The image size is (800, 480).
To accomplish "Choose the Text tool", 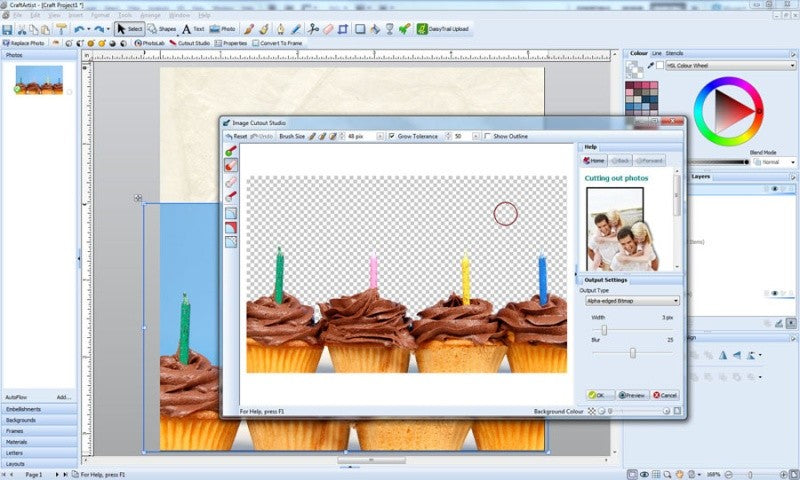I will tap(193, 29).
